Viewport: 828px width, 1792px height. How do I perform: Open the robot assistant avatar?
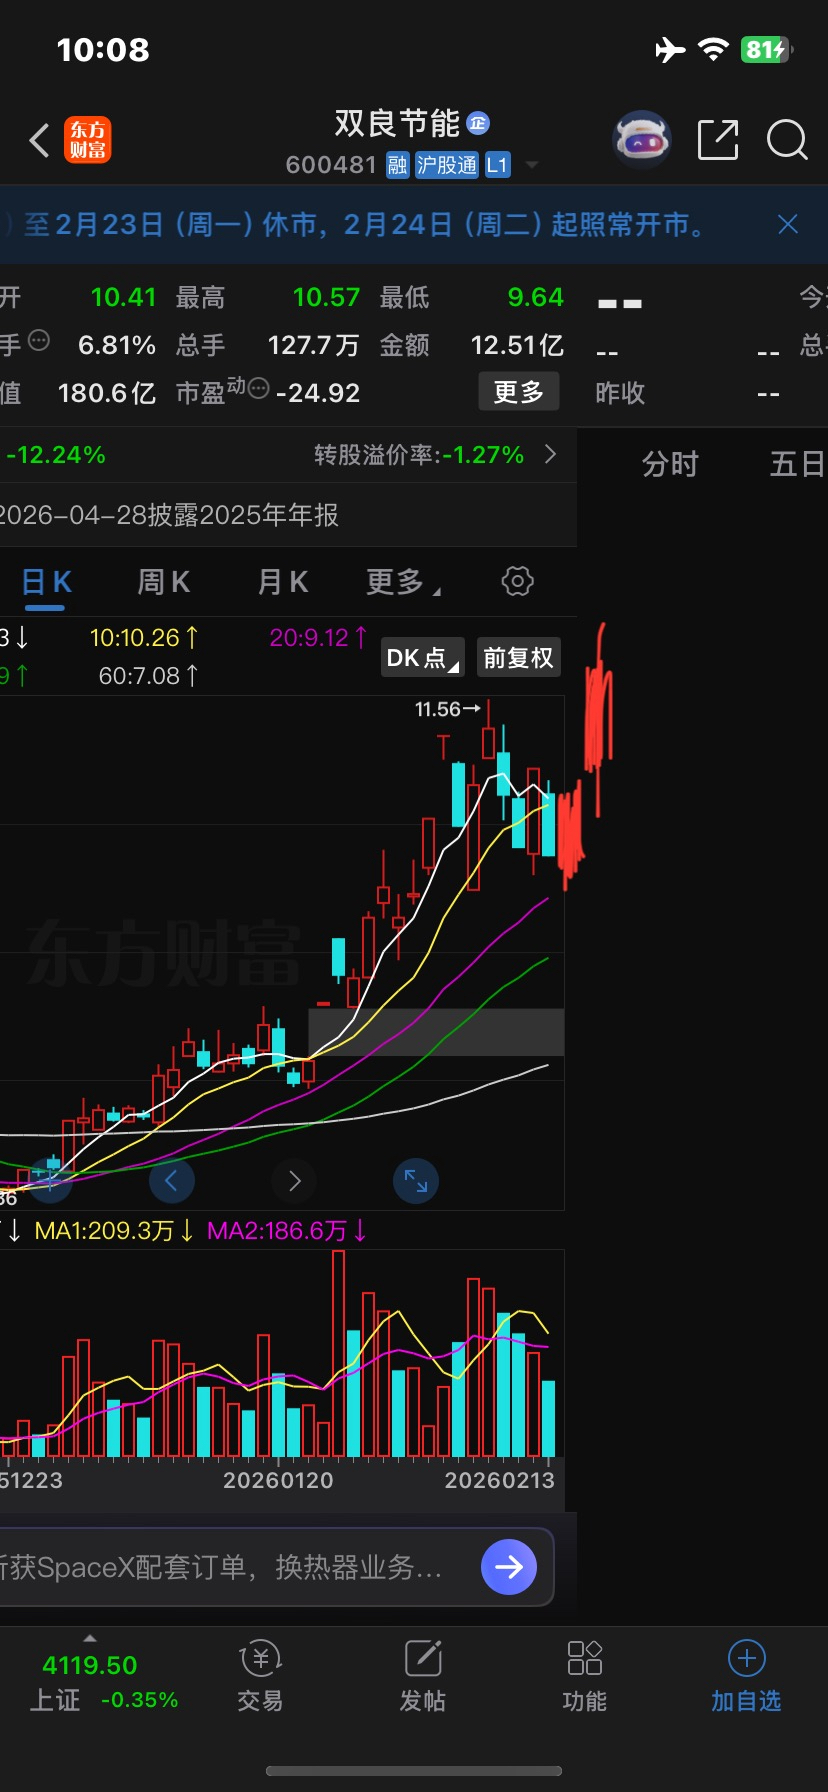coord(641,140)
